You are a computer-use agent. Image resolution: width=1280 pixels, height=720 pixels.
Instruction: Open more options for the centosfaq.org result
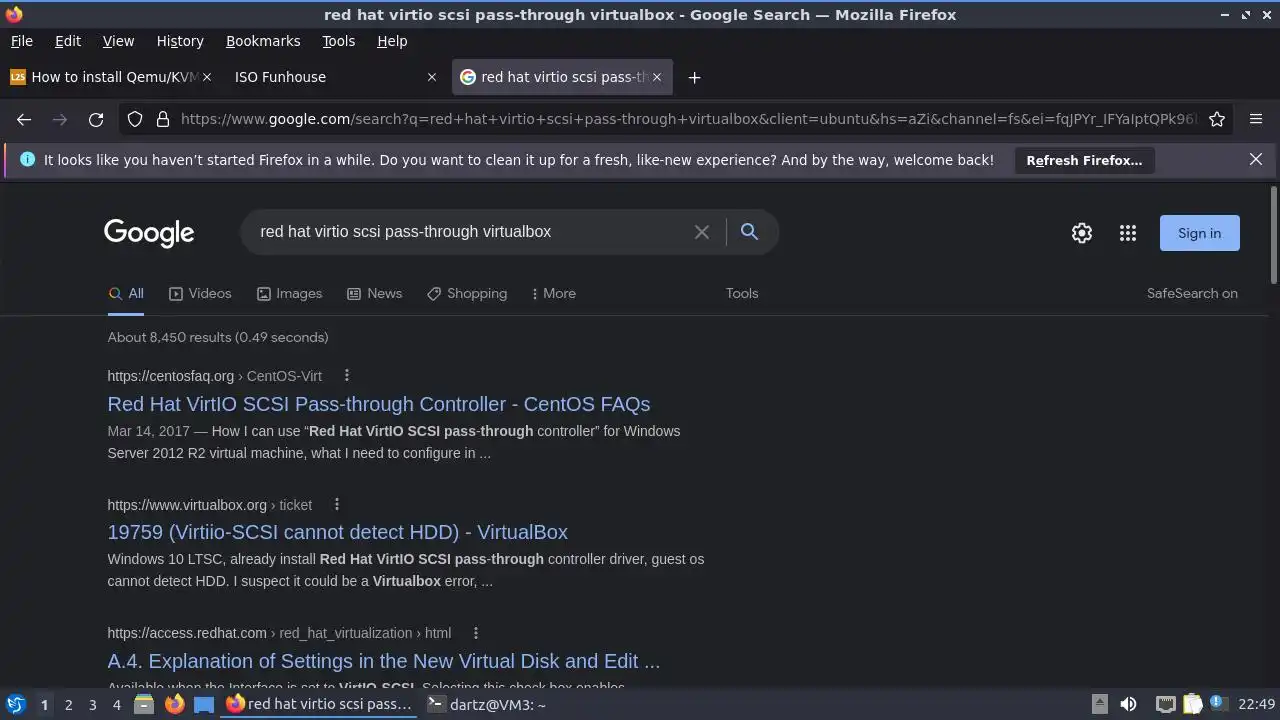point(347,376)
